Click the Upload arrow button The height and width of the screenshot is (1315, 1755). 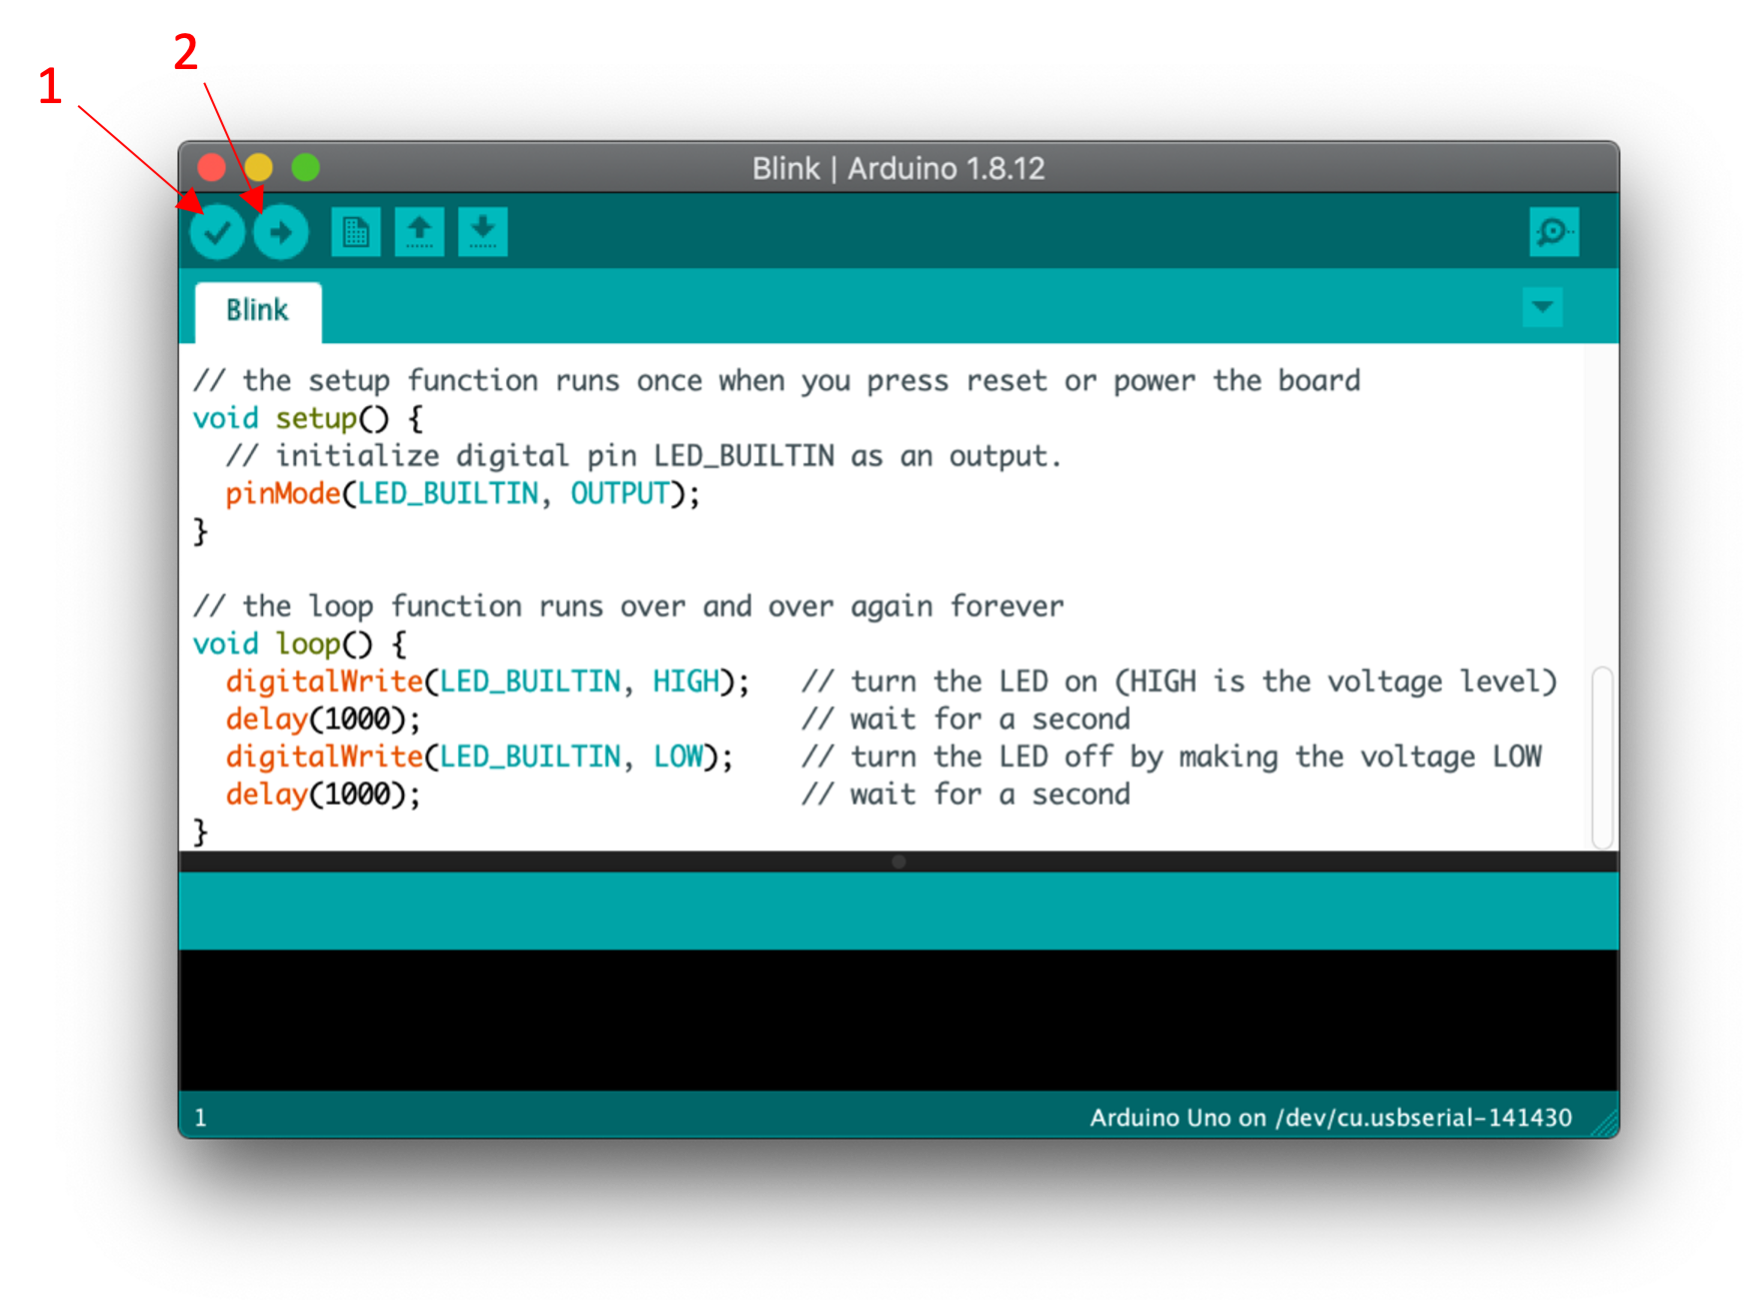click(281, 233)
